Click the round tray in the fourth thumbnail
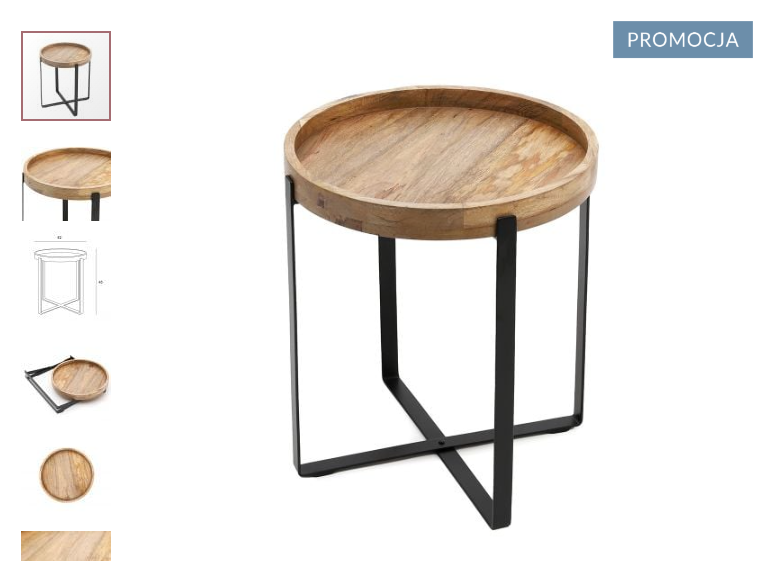Image resolution: width=779 pixels, height=586 pixels. coord(80,380)
